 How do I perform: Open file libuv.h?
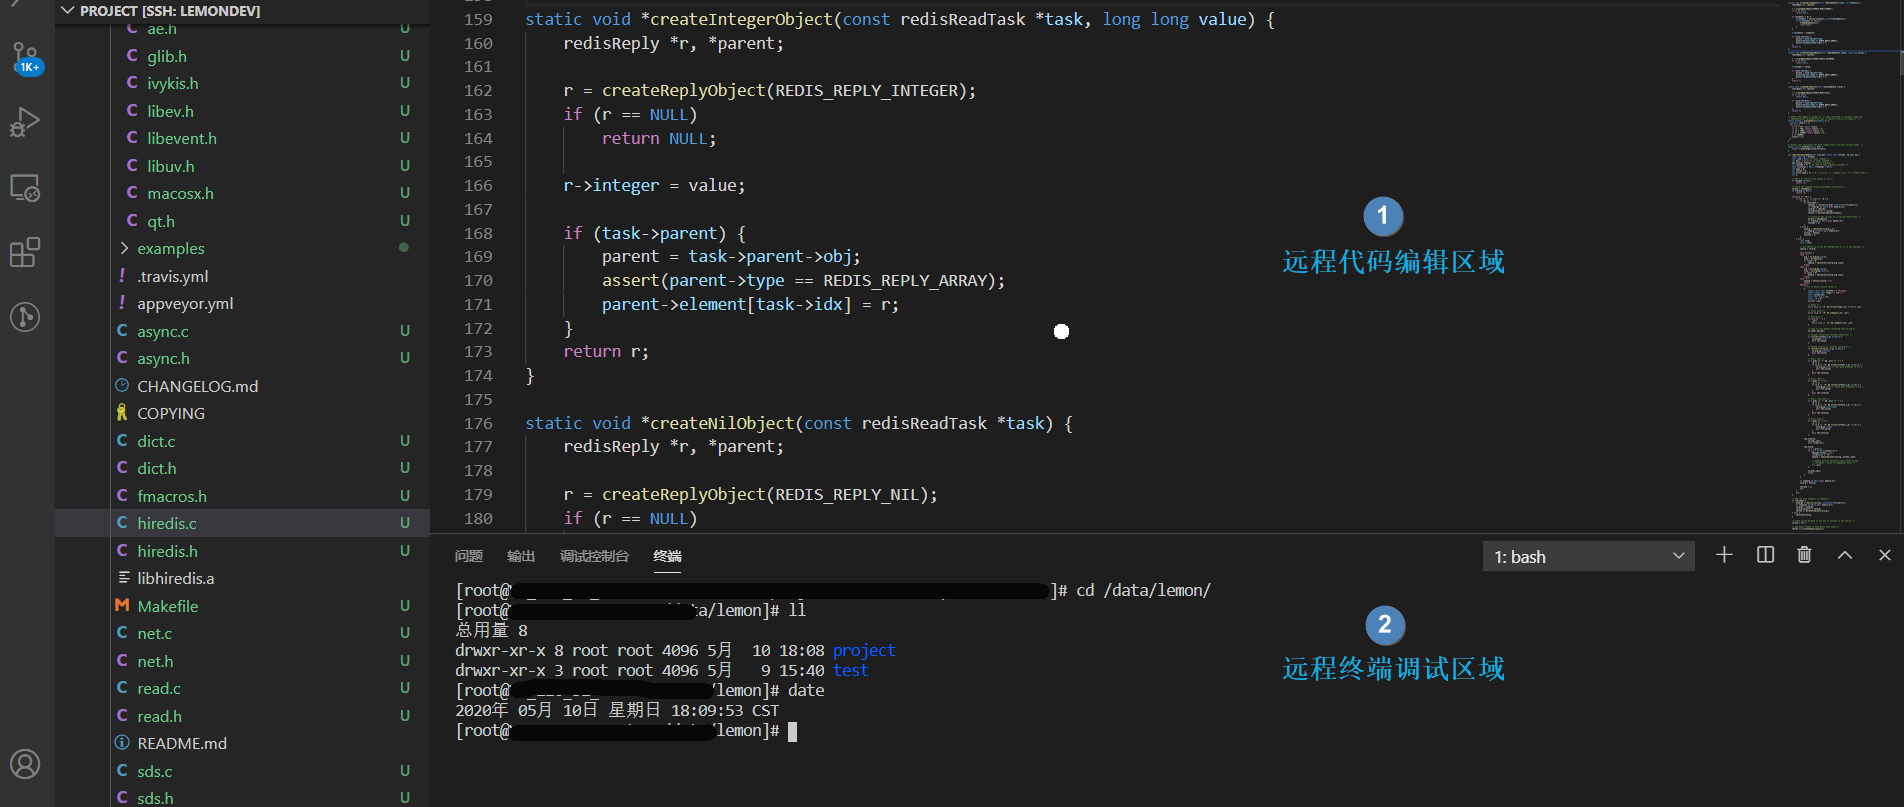pos(171,166)
